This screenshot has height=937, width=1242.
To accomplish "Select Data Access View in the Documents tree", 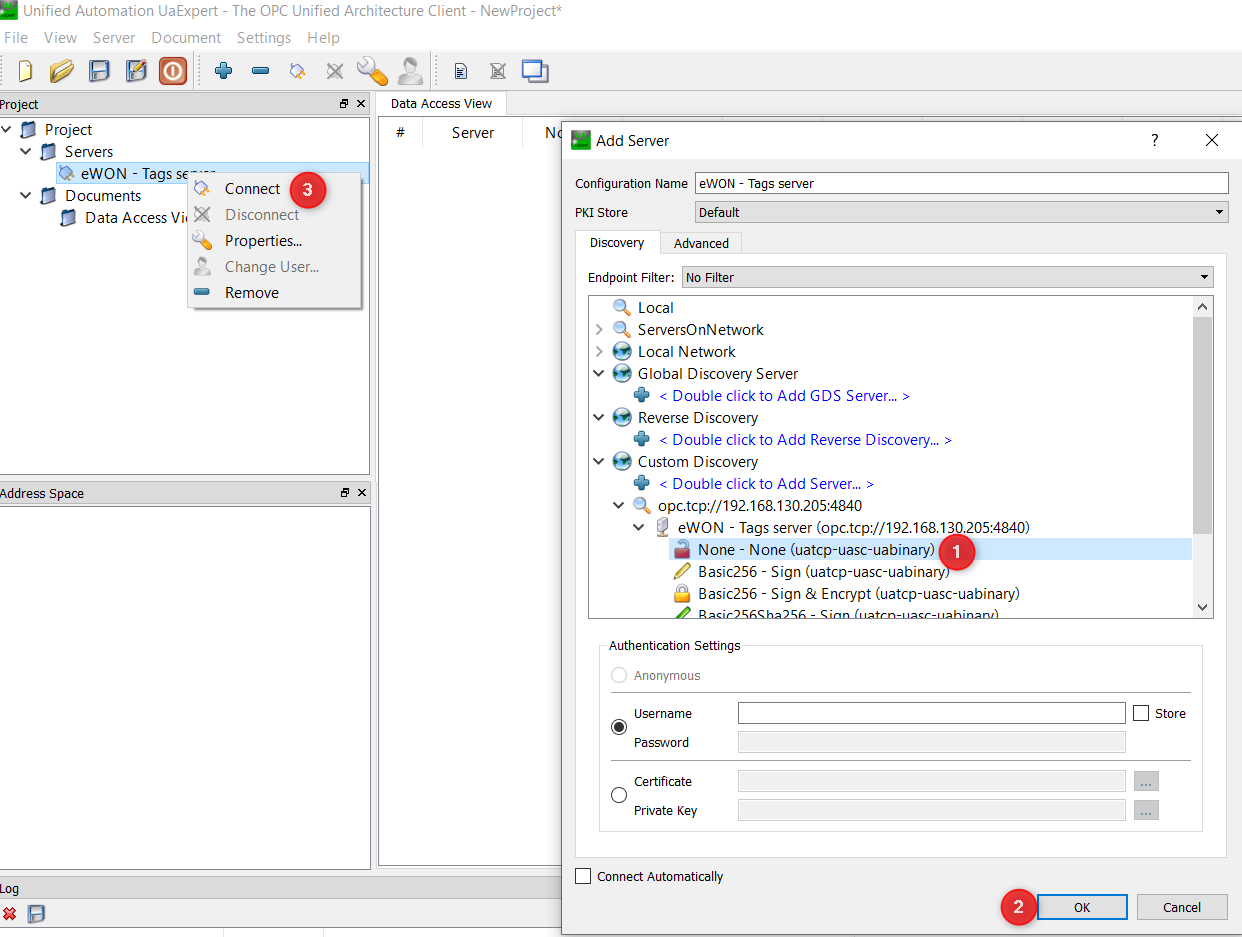I will point(136,218).
